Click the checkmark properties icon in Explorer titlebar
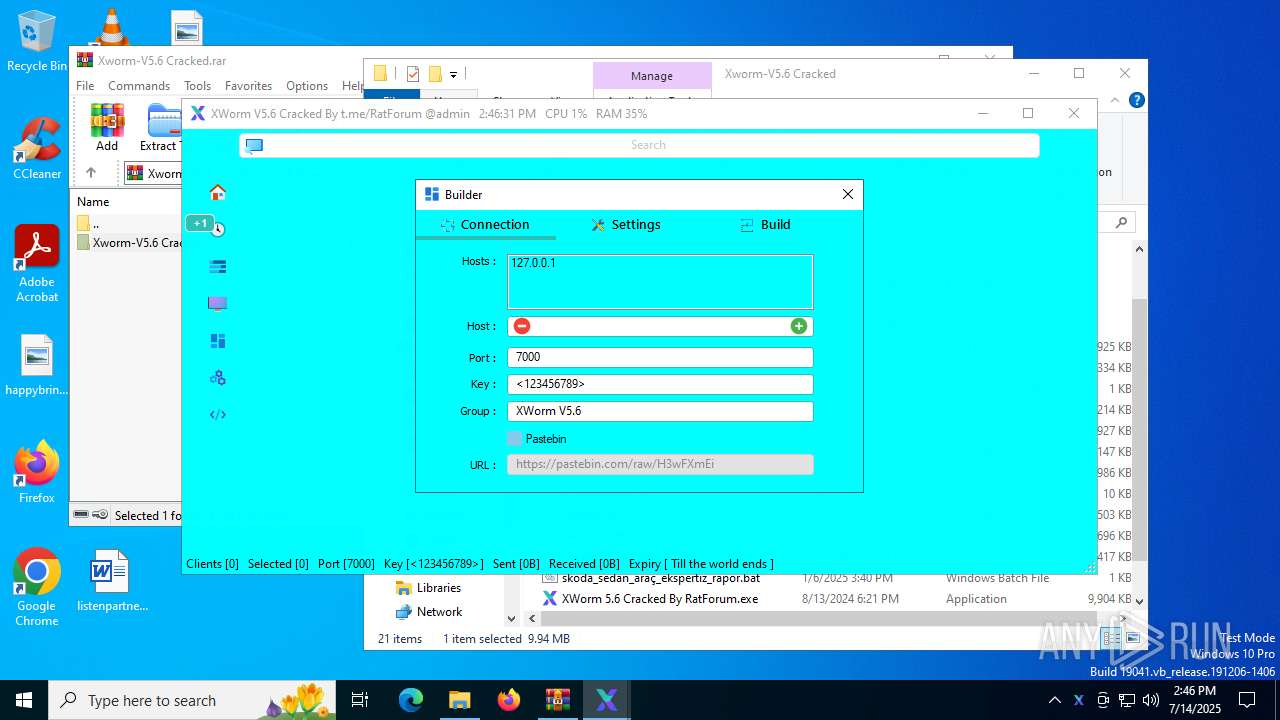The height and width of the screenshot is (720, 1280). tap(413, 73)
